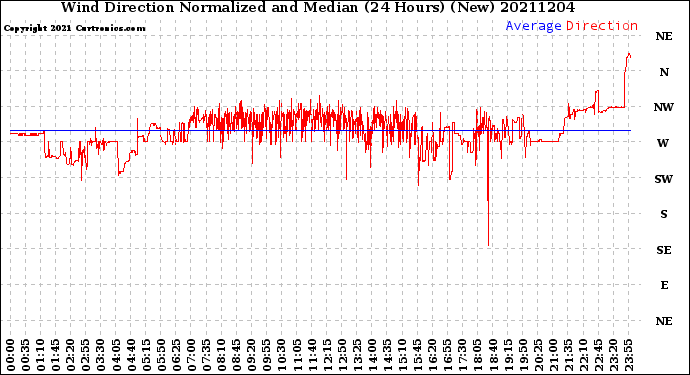Click the 06:25 time axis label
Image resolution: width=690 pixels, height=375 pixels.
176,355
